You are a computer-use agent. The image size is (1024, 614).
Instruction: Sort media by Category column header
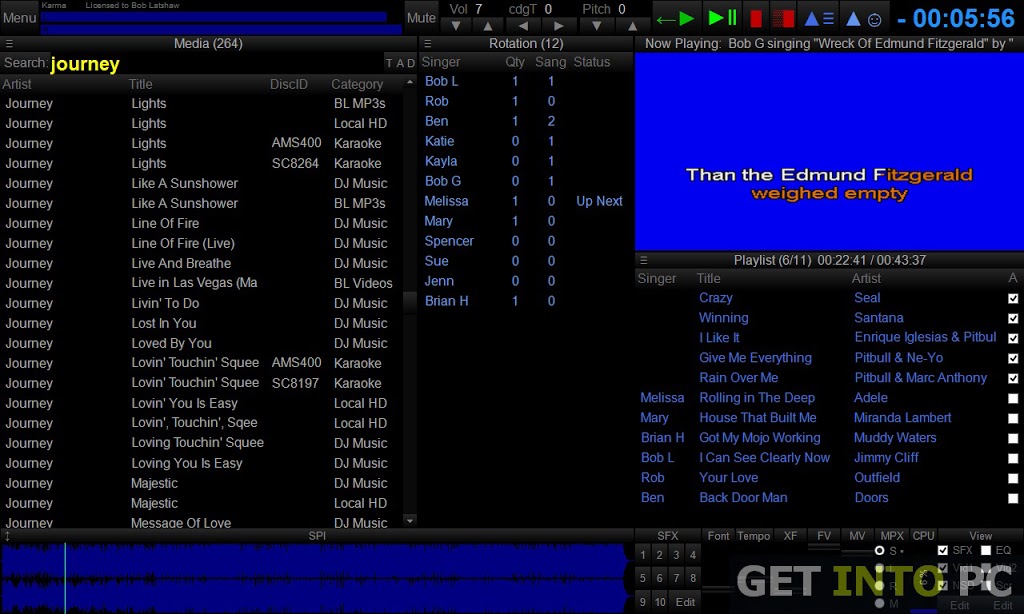tap(357, 84)
